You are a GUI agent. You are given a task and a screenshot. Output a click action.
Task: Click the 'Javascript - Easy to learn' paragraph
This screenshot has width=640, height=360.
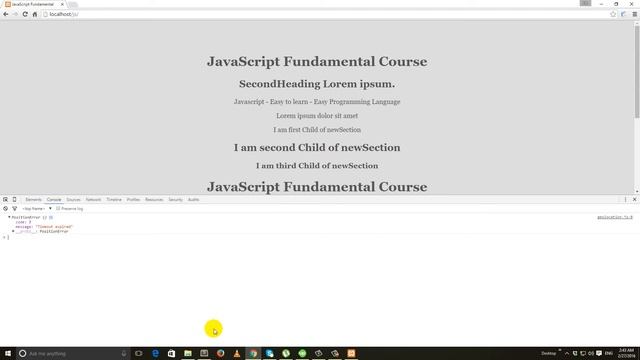pyautogui.click(x=317, y=102)
